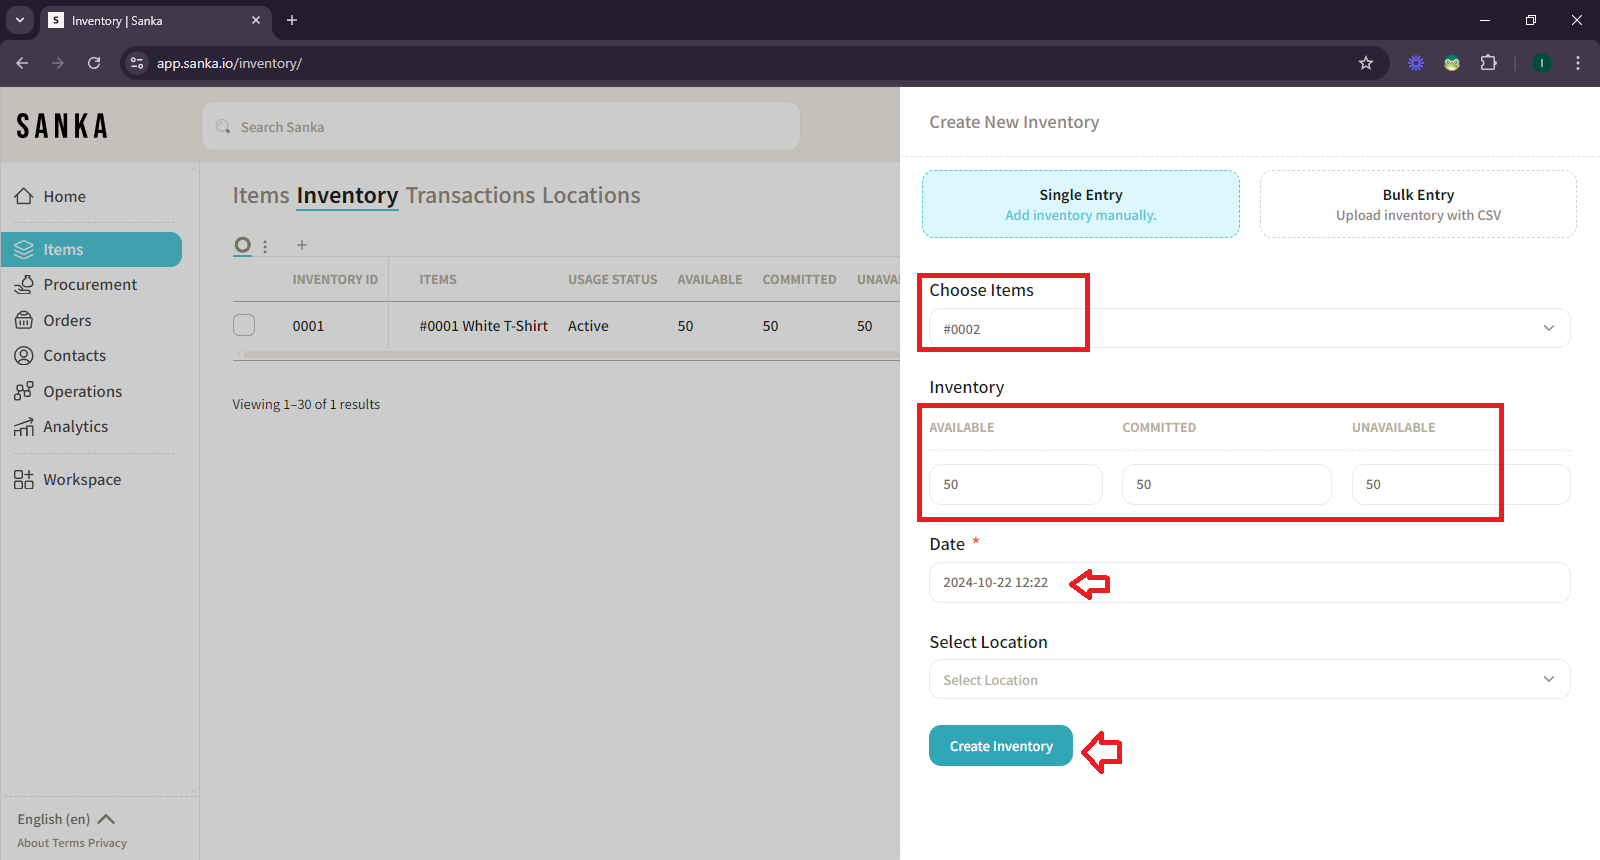Open the Privacy link in the footer
Image resolution: width=1600 pixels, height=860 pixels.
[108, 843]
